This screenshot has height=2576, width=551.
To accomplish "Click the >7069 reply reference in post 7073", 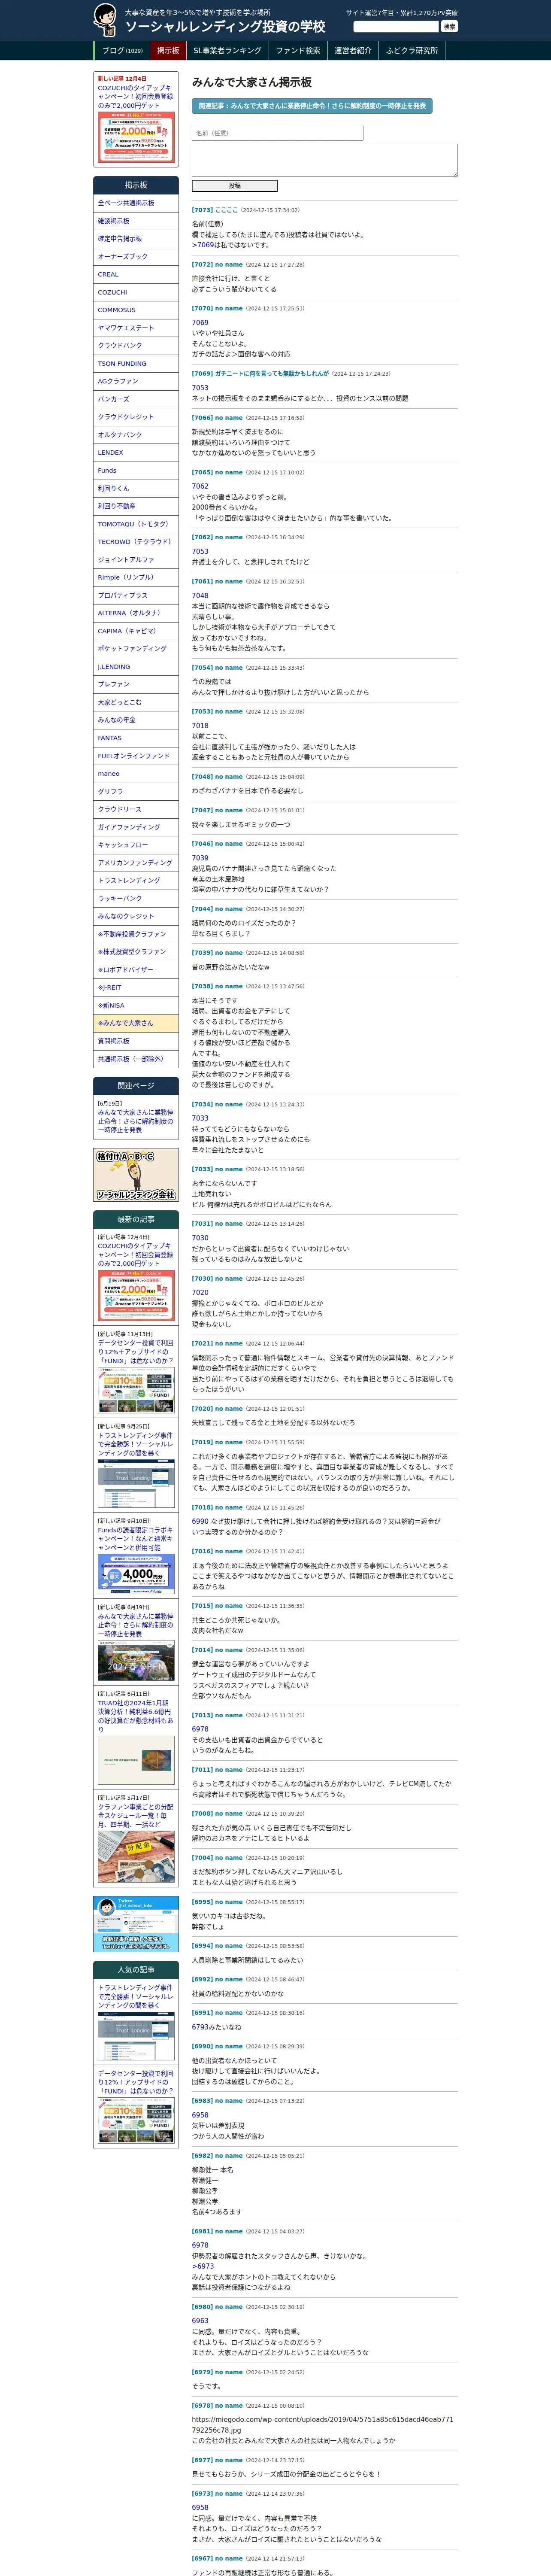I will (203, 245).
